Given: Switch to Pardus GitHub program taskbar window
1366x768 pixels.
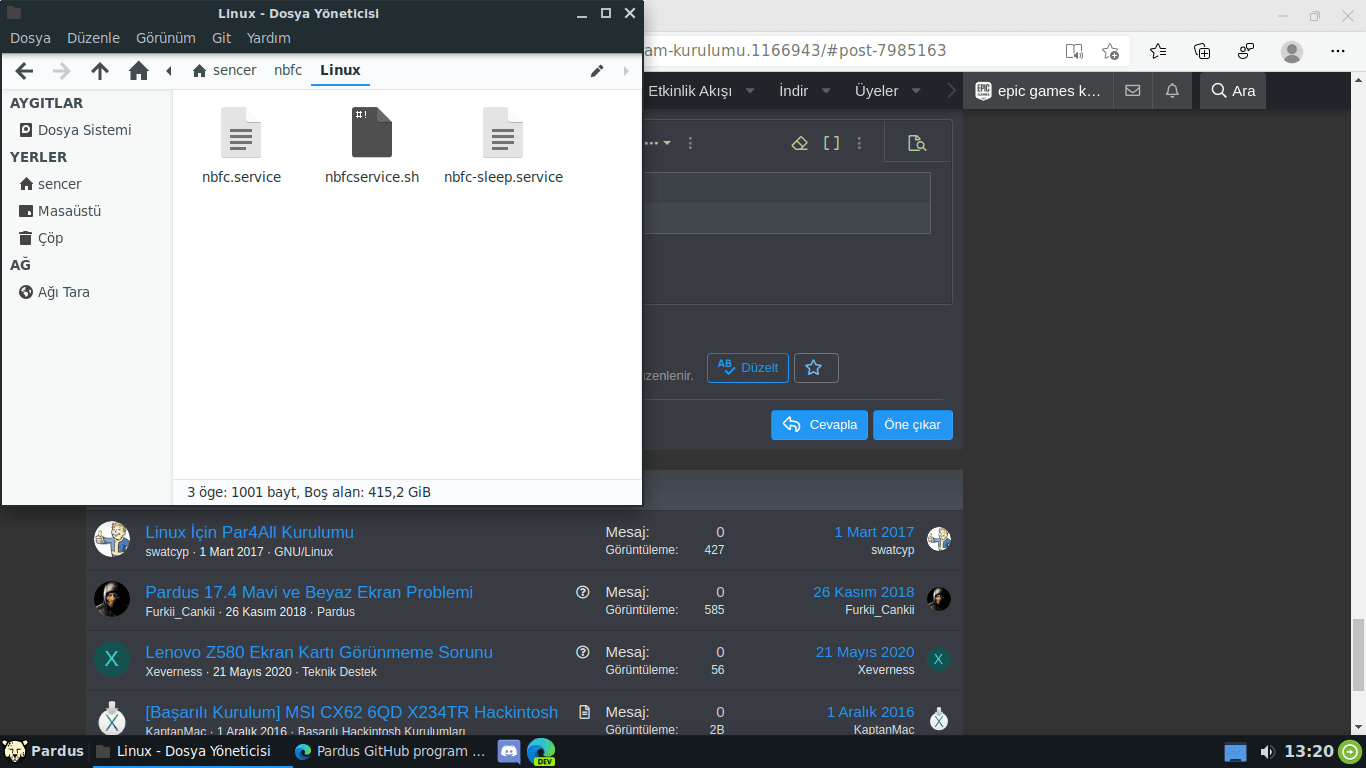Looking at the screenshot, I should 390,751.
